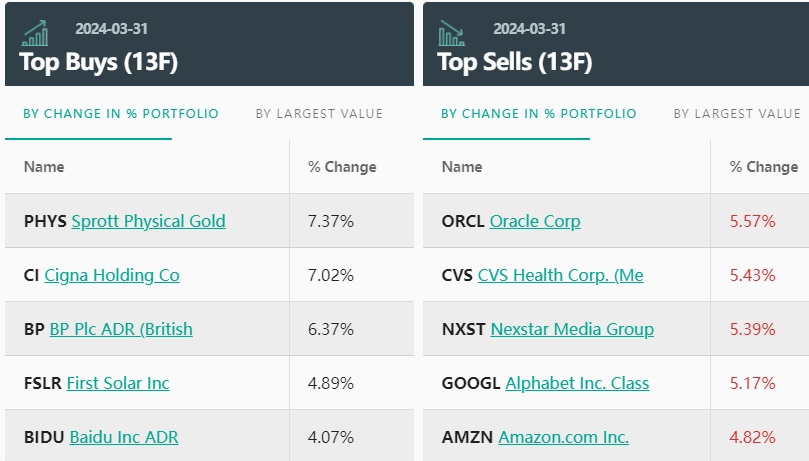Click the Top Buys rising chart icon
The image size is (809, 461).
(x=34, y=33)
